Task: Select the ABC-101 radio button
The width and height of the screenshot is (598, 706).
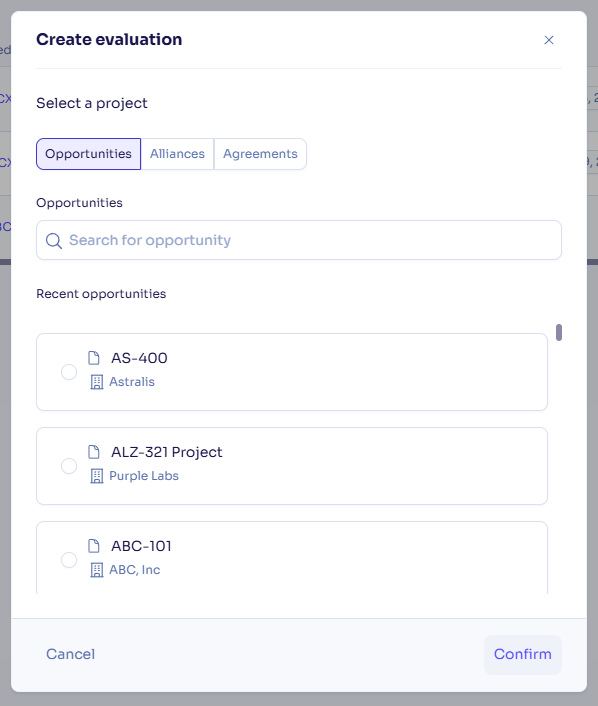Action: point(69,560)
